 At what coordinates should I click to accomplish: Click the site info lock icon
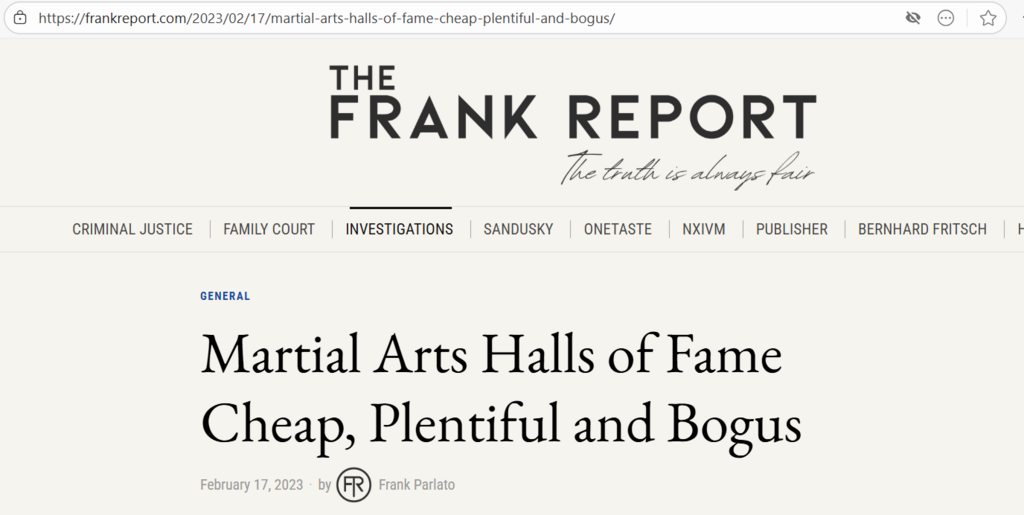[x=20, y=18]
